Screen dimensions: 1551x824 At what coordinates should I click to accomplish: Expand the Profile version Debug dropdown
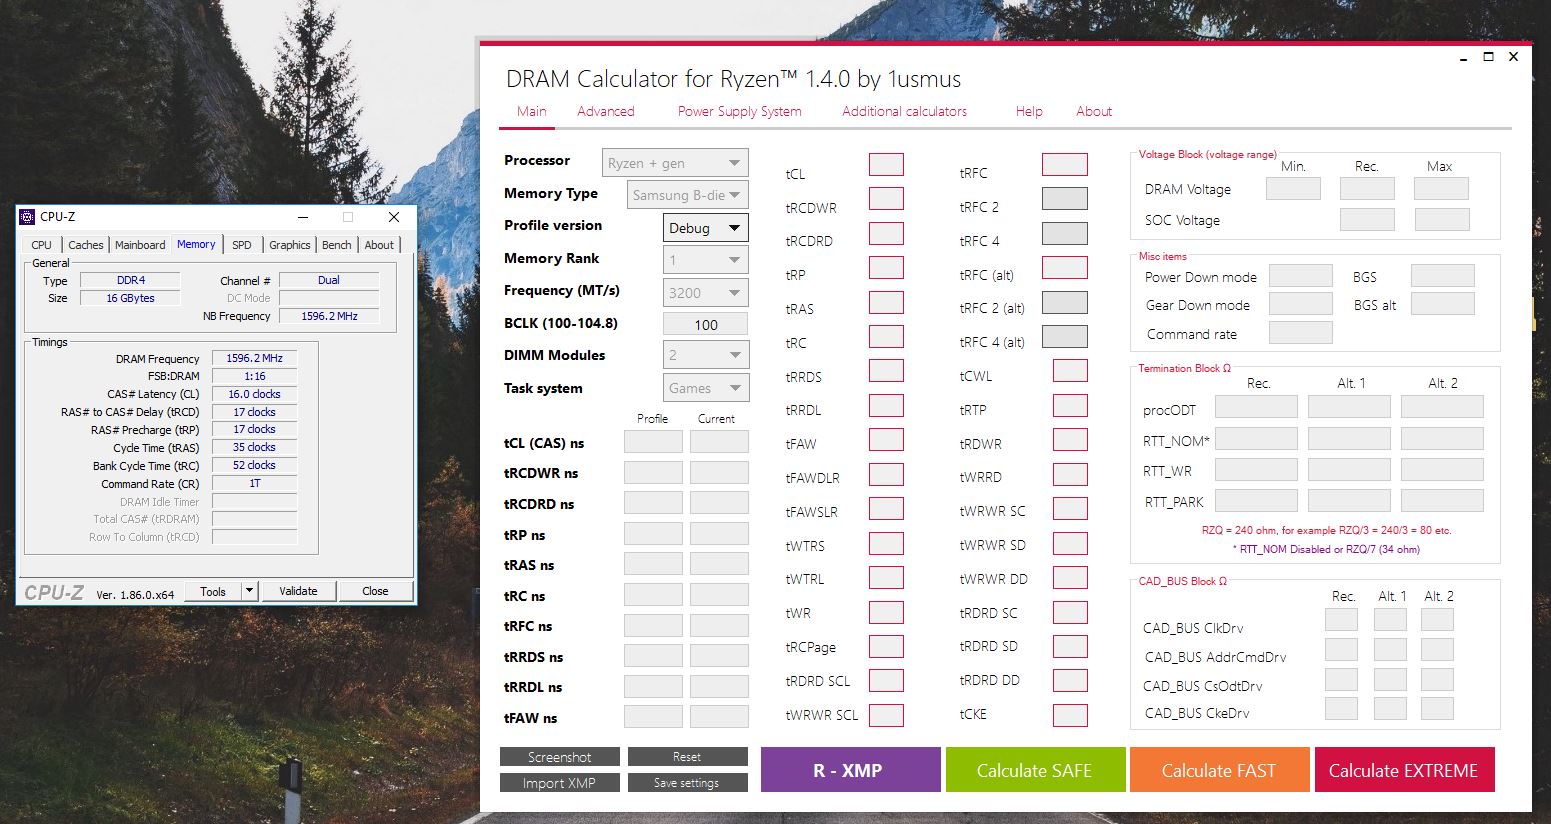[x=705, y=228]
